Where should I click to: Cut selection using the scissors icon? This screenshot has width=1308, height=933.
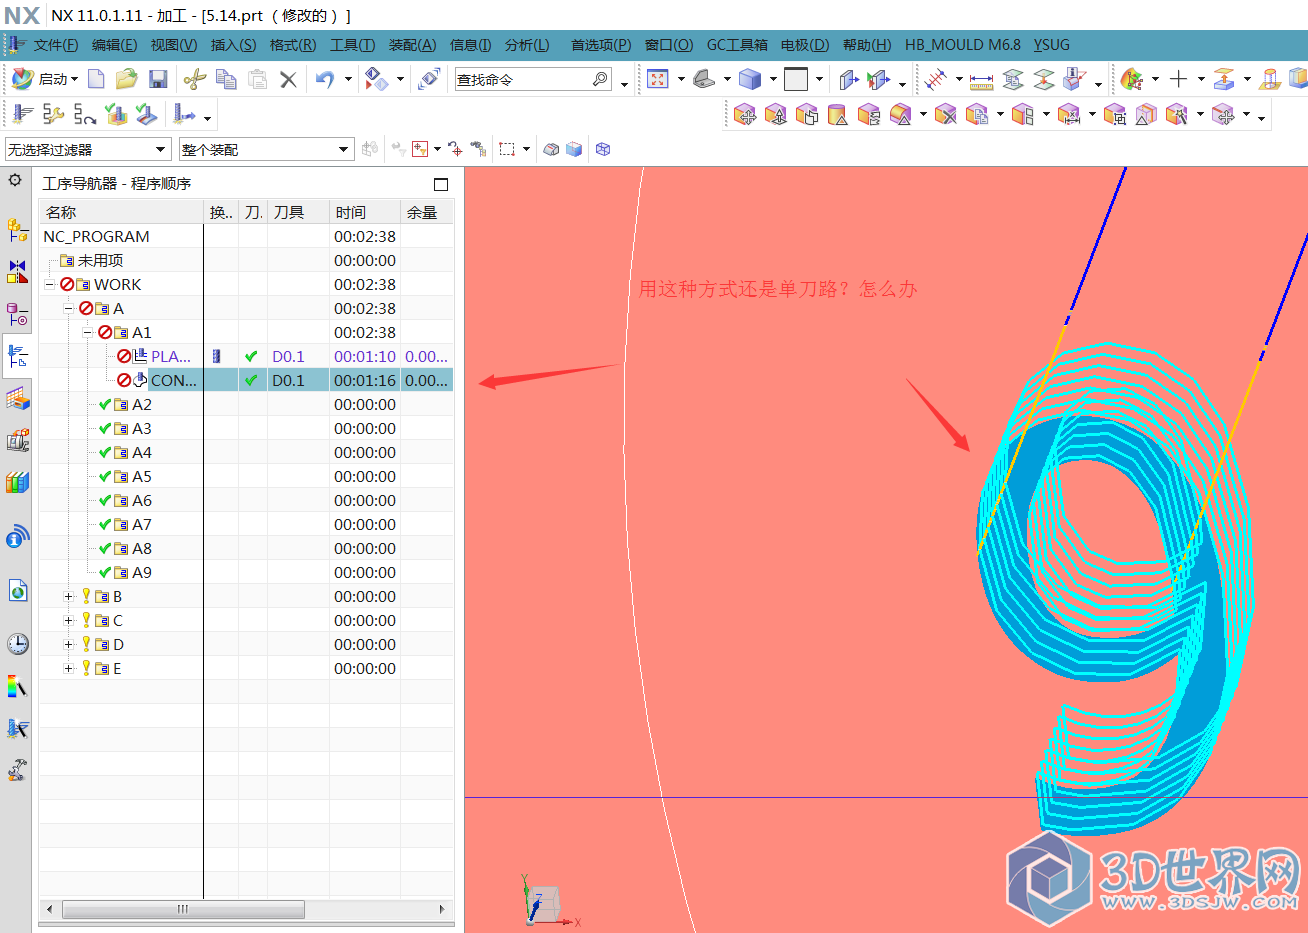click(x=195, y=79)
